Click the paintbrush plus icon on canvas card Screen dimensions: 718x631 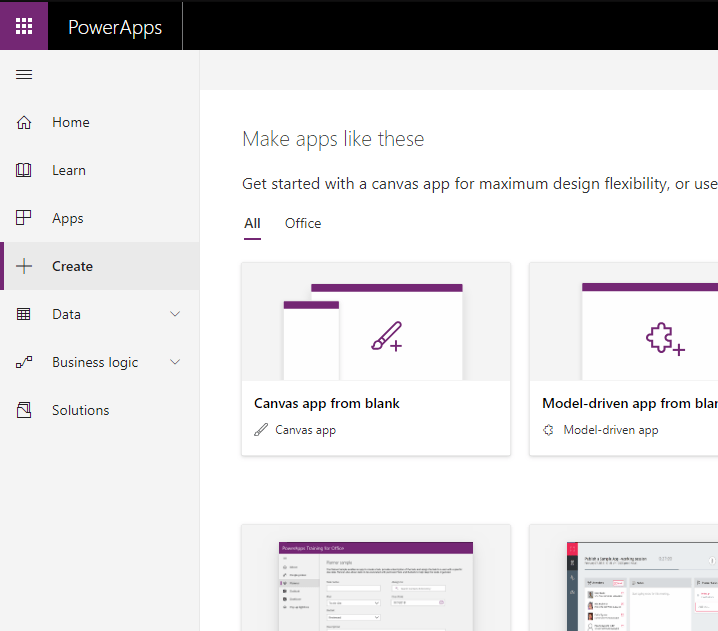tap(386, 337)
